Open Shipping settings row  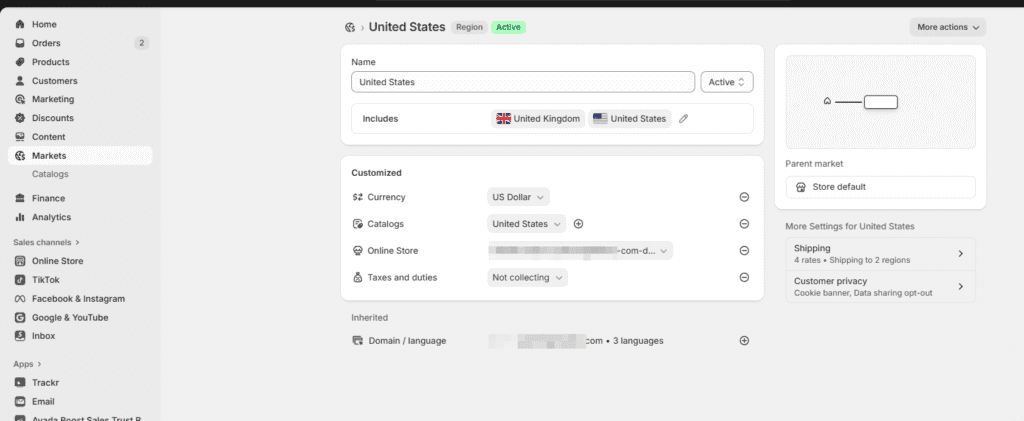[x=880, y=254]
